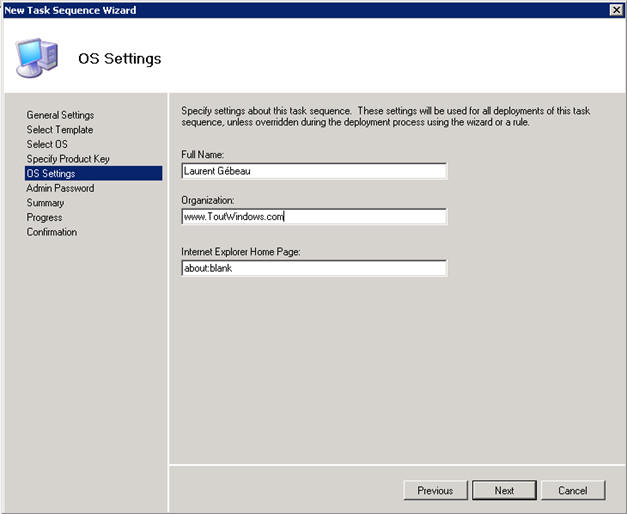Screen dimensions: 627x514
Task: Select the Select Template step in sidebar
Action: (x=60, y=130)
